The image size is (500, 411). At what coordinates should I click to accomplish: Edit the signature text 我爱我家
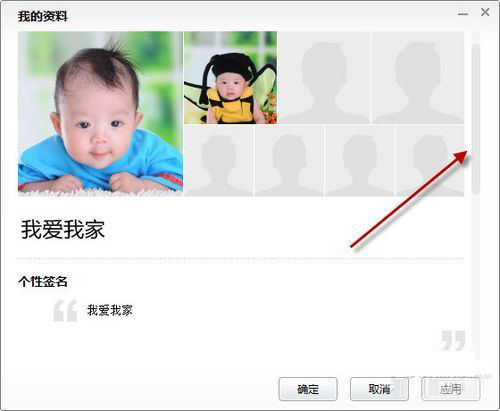[x=110, y=310]
